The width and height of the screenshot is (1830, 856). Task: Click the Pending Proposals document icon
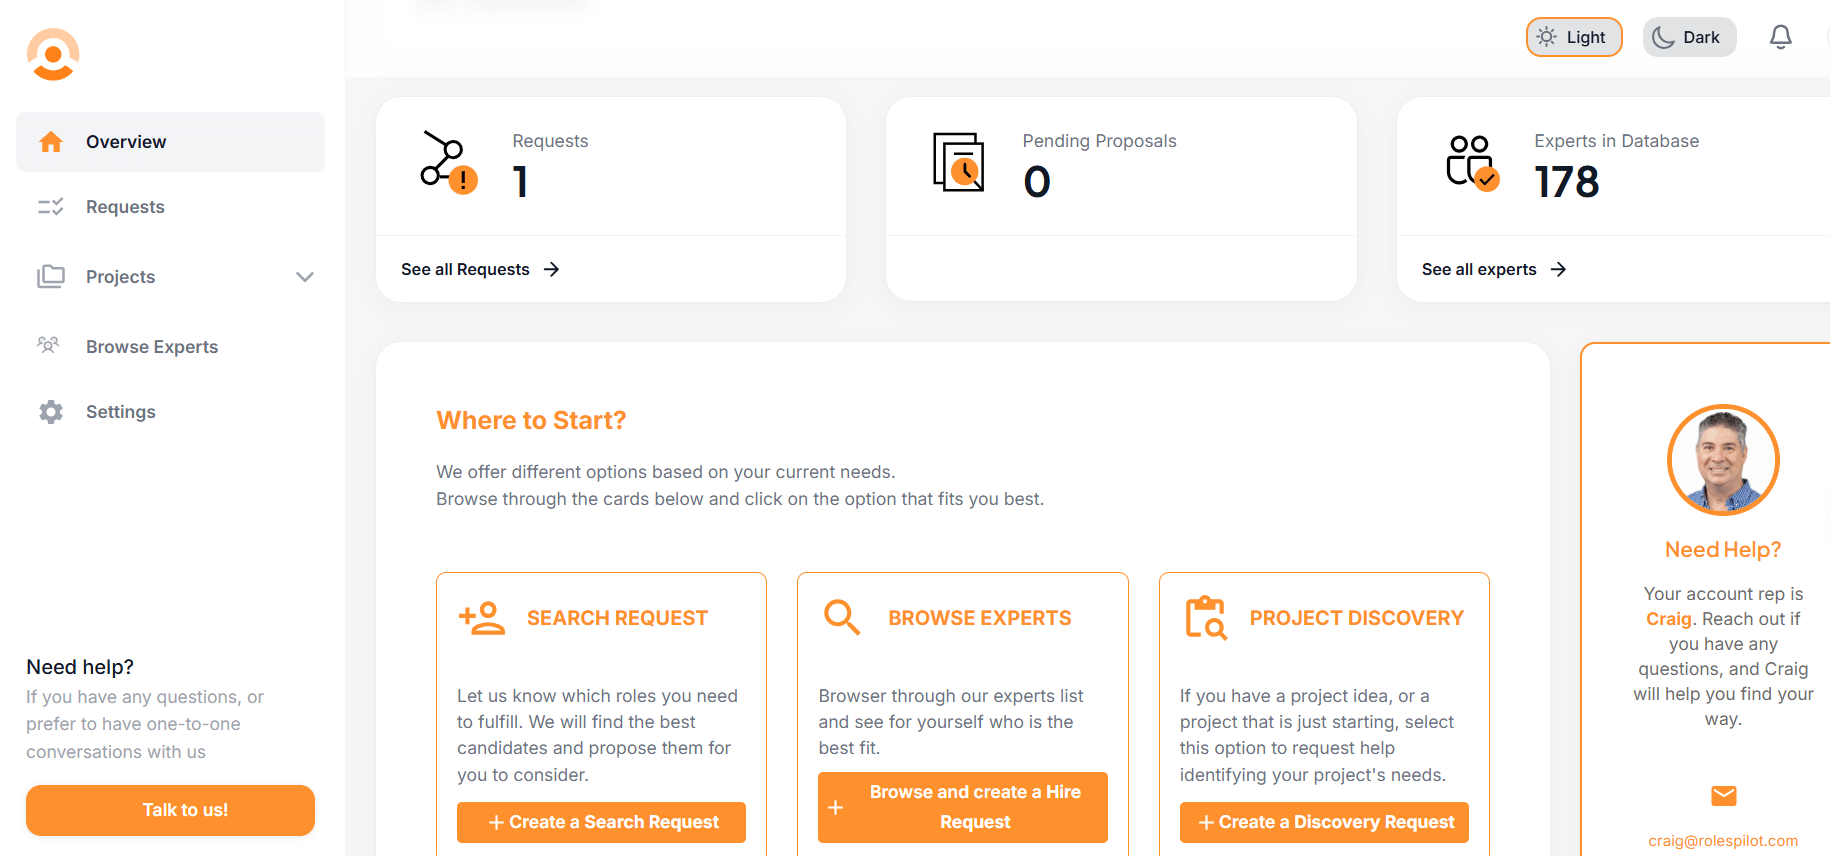[x=958, y=162]
